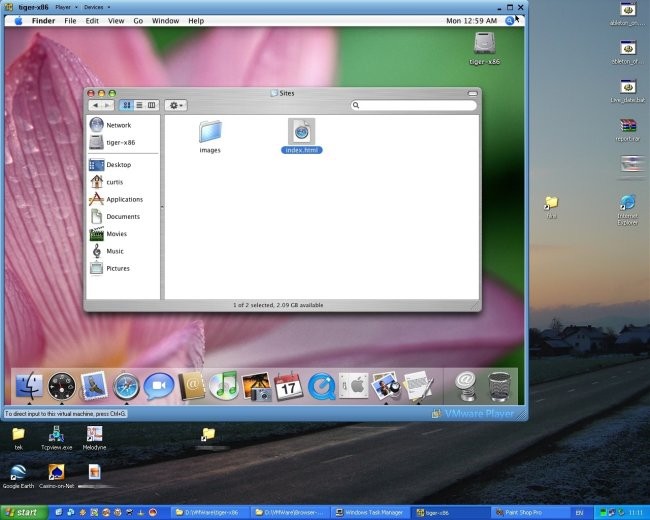Image resolution: width=650 pixels, height=520 pixels.
Task: Click the @ spring website icon in Dock
Action: (x=466, y=386)
